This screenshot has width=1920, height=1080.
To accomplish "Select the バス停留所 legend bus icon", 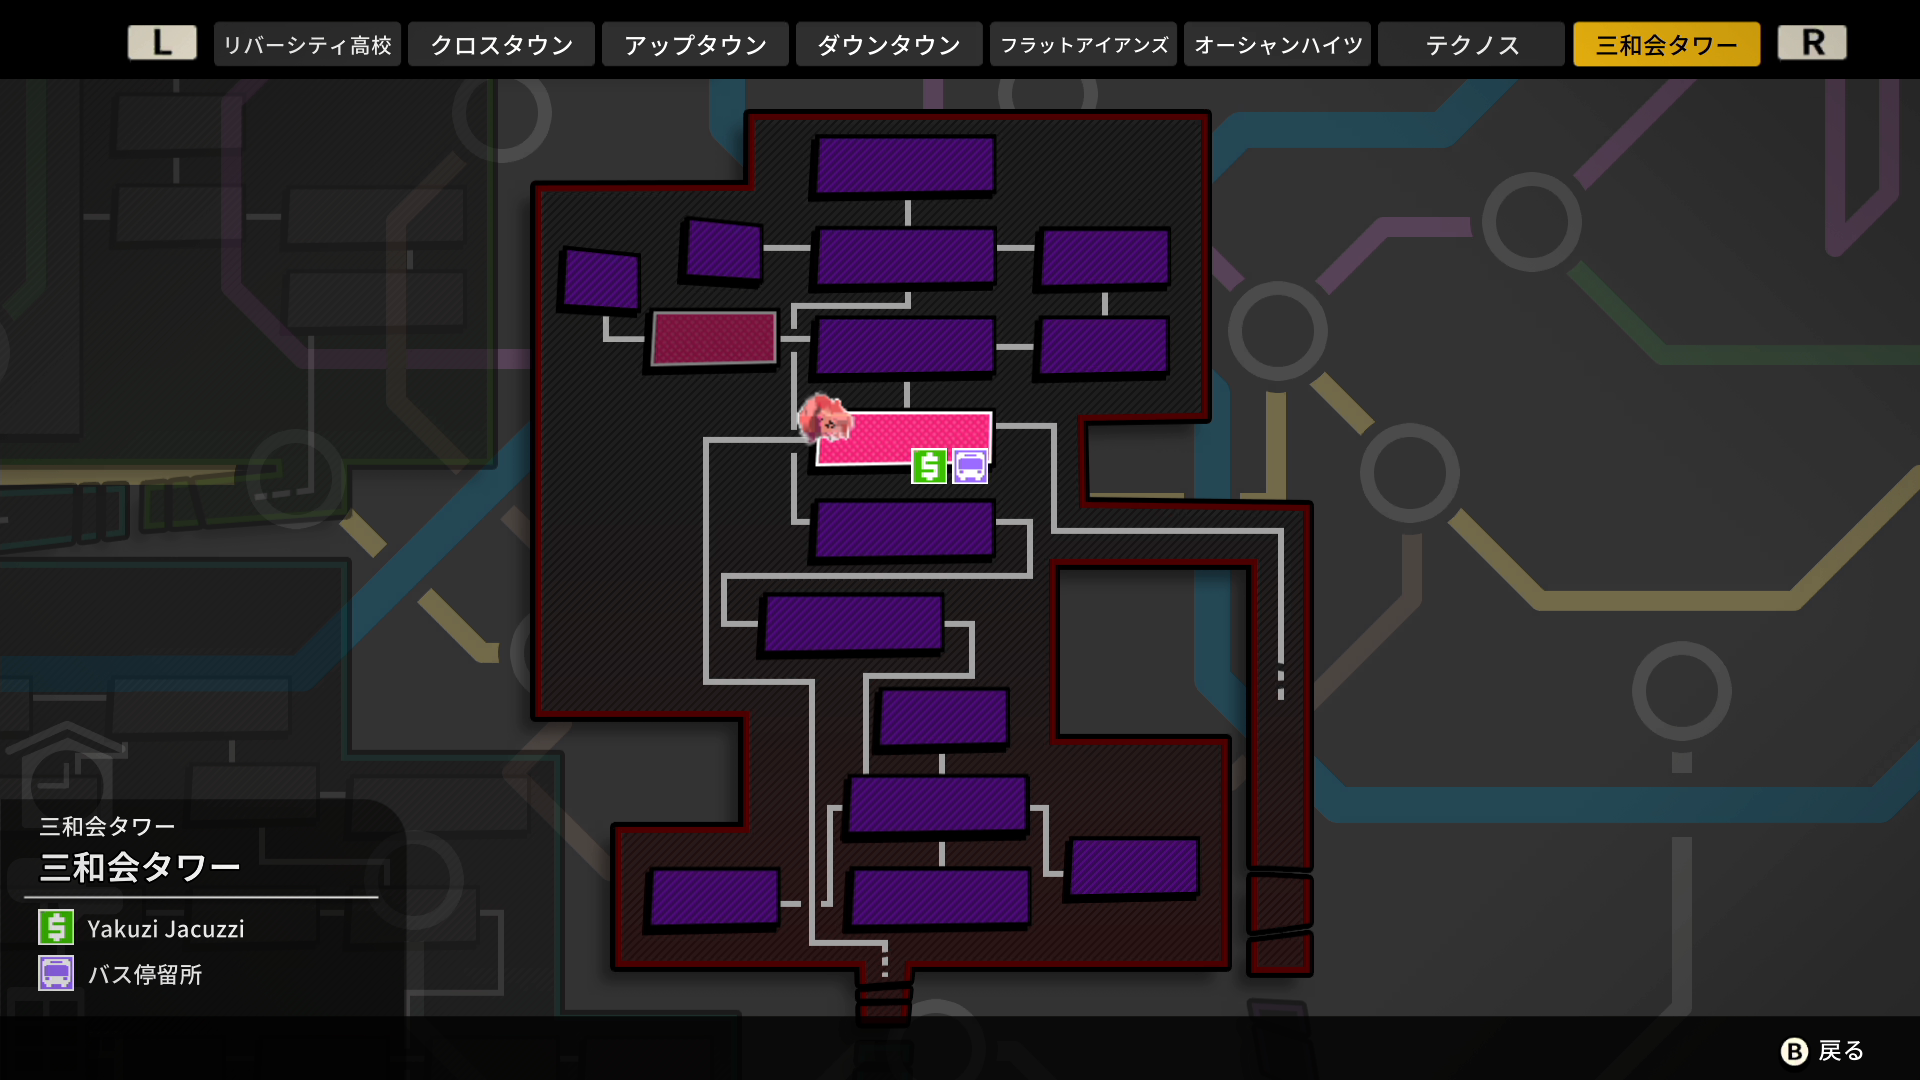I will click(x=56, y=973).
